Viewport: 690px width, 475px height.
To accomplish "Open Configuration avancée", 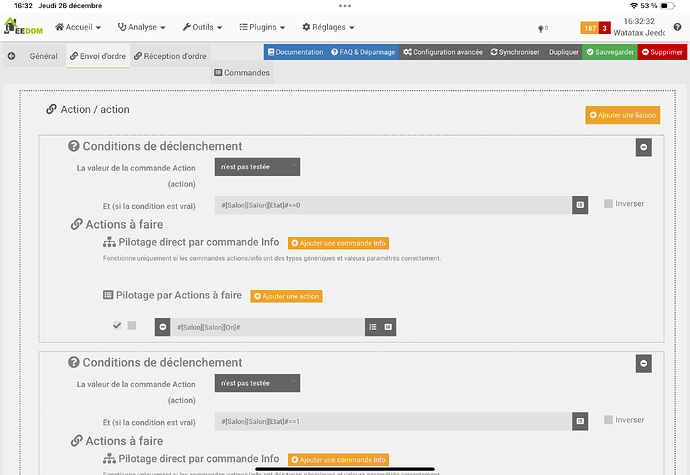I will pos(443,52).
